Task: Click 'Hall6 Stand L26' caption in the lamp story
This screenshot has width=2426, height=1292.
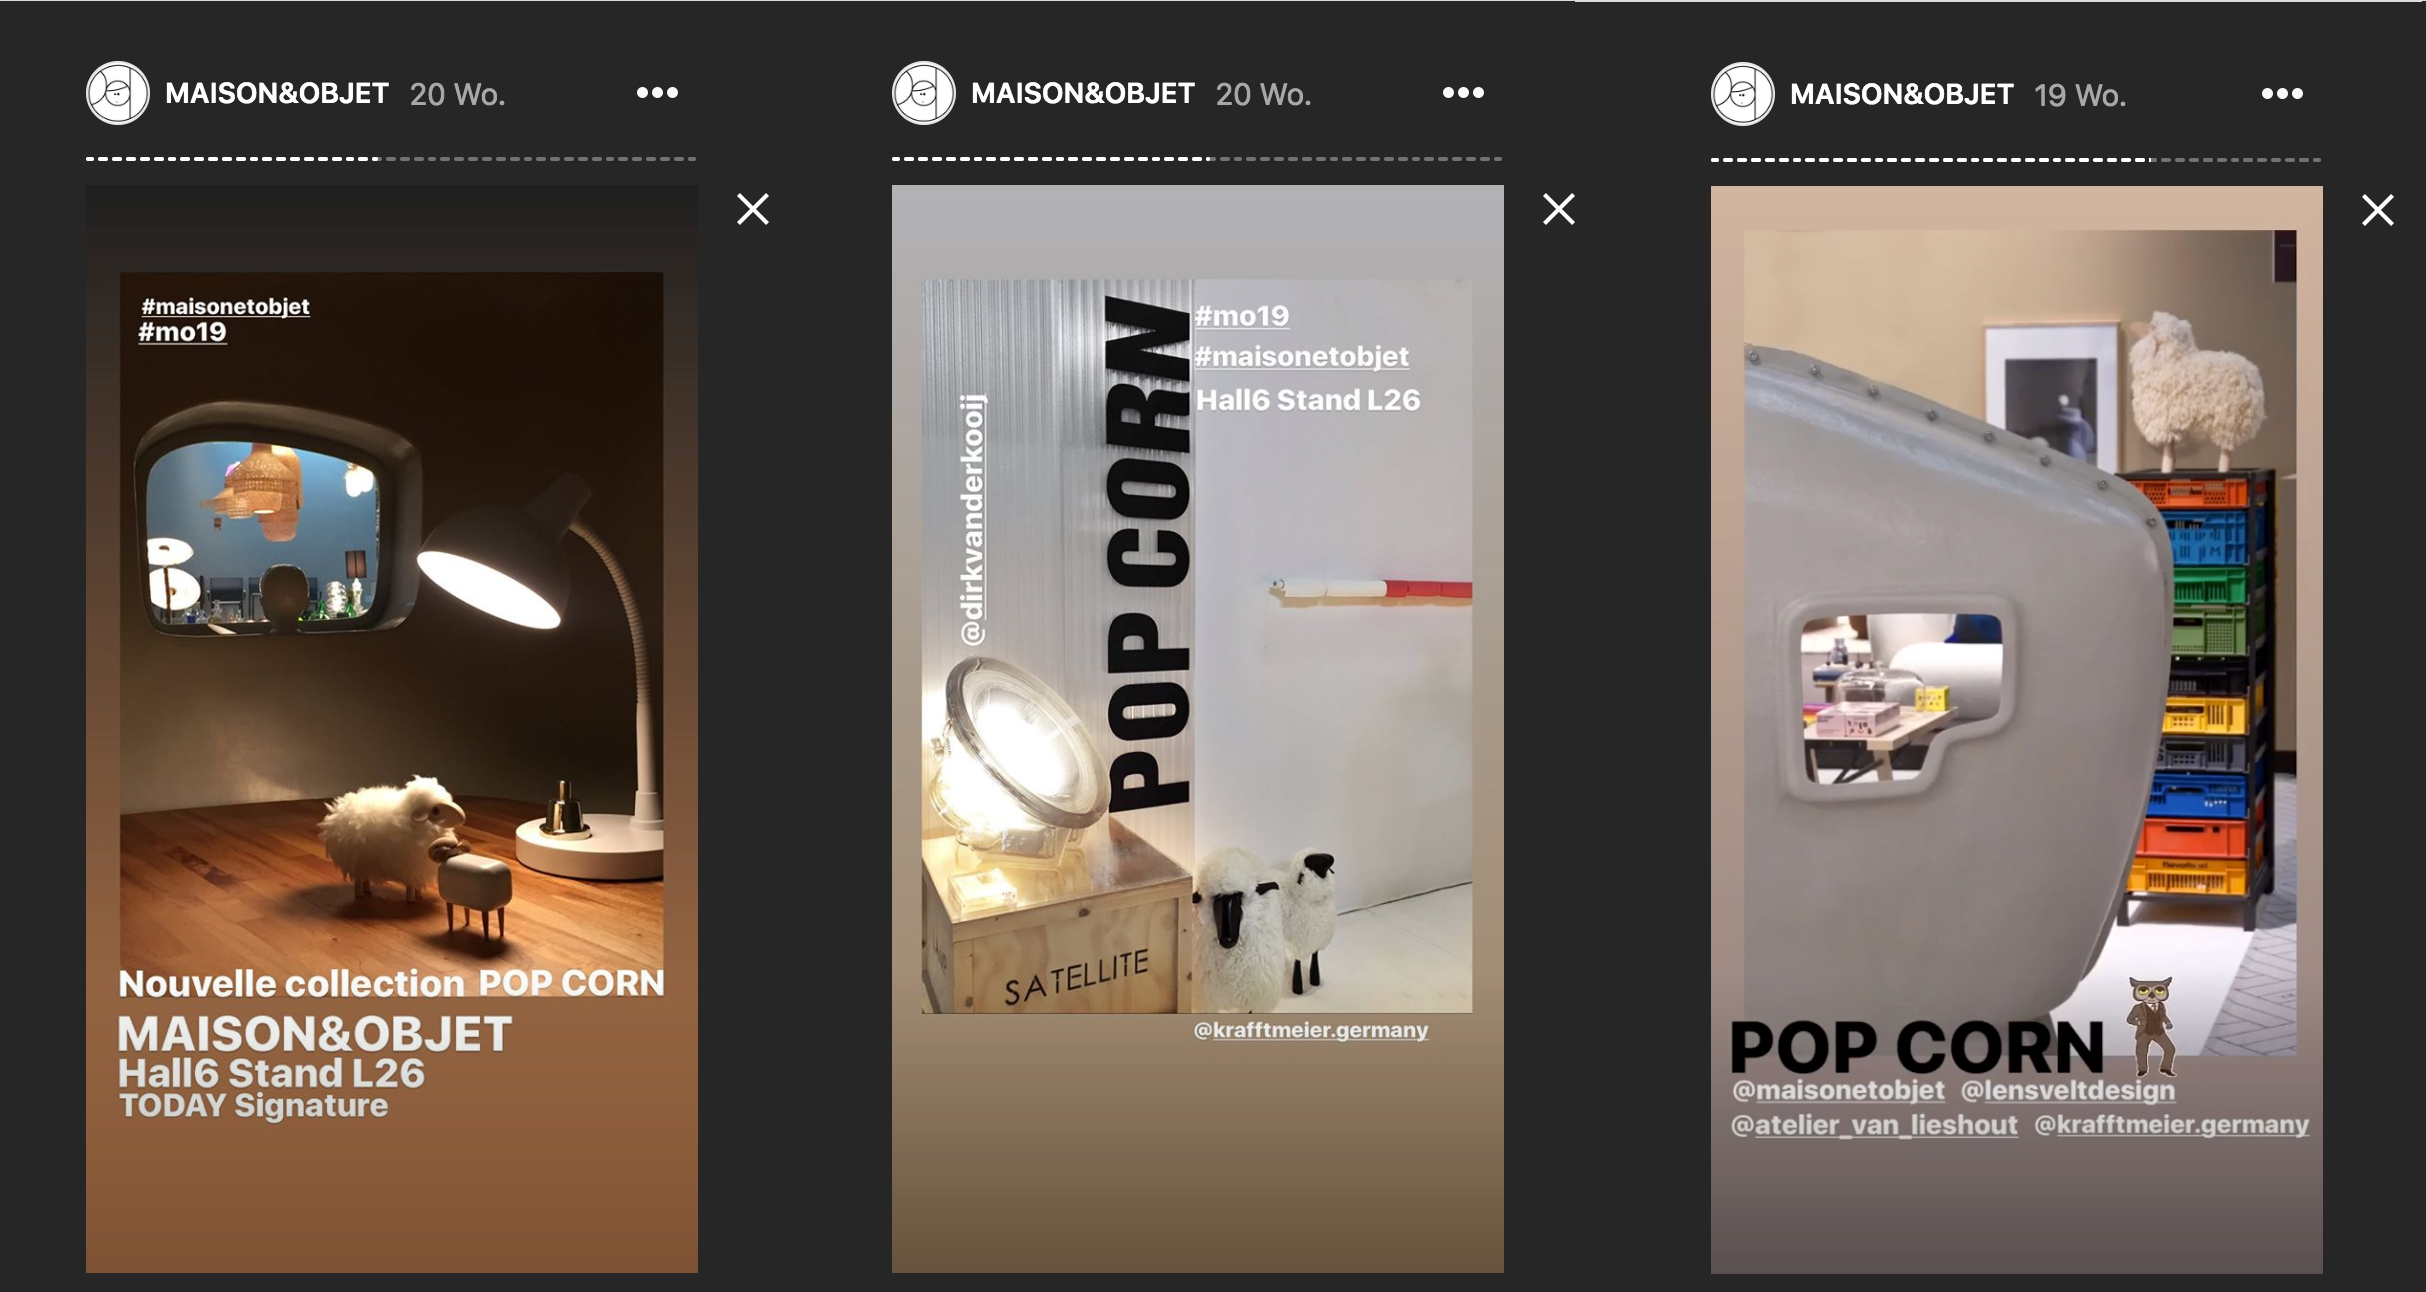Action: pyautogui.click(x=271, y=1074)
